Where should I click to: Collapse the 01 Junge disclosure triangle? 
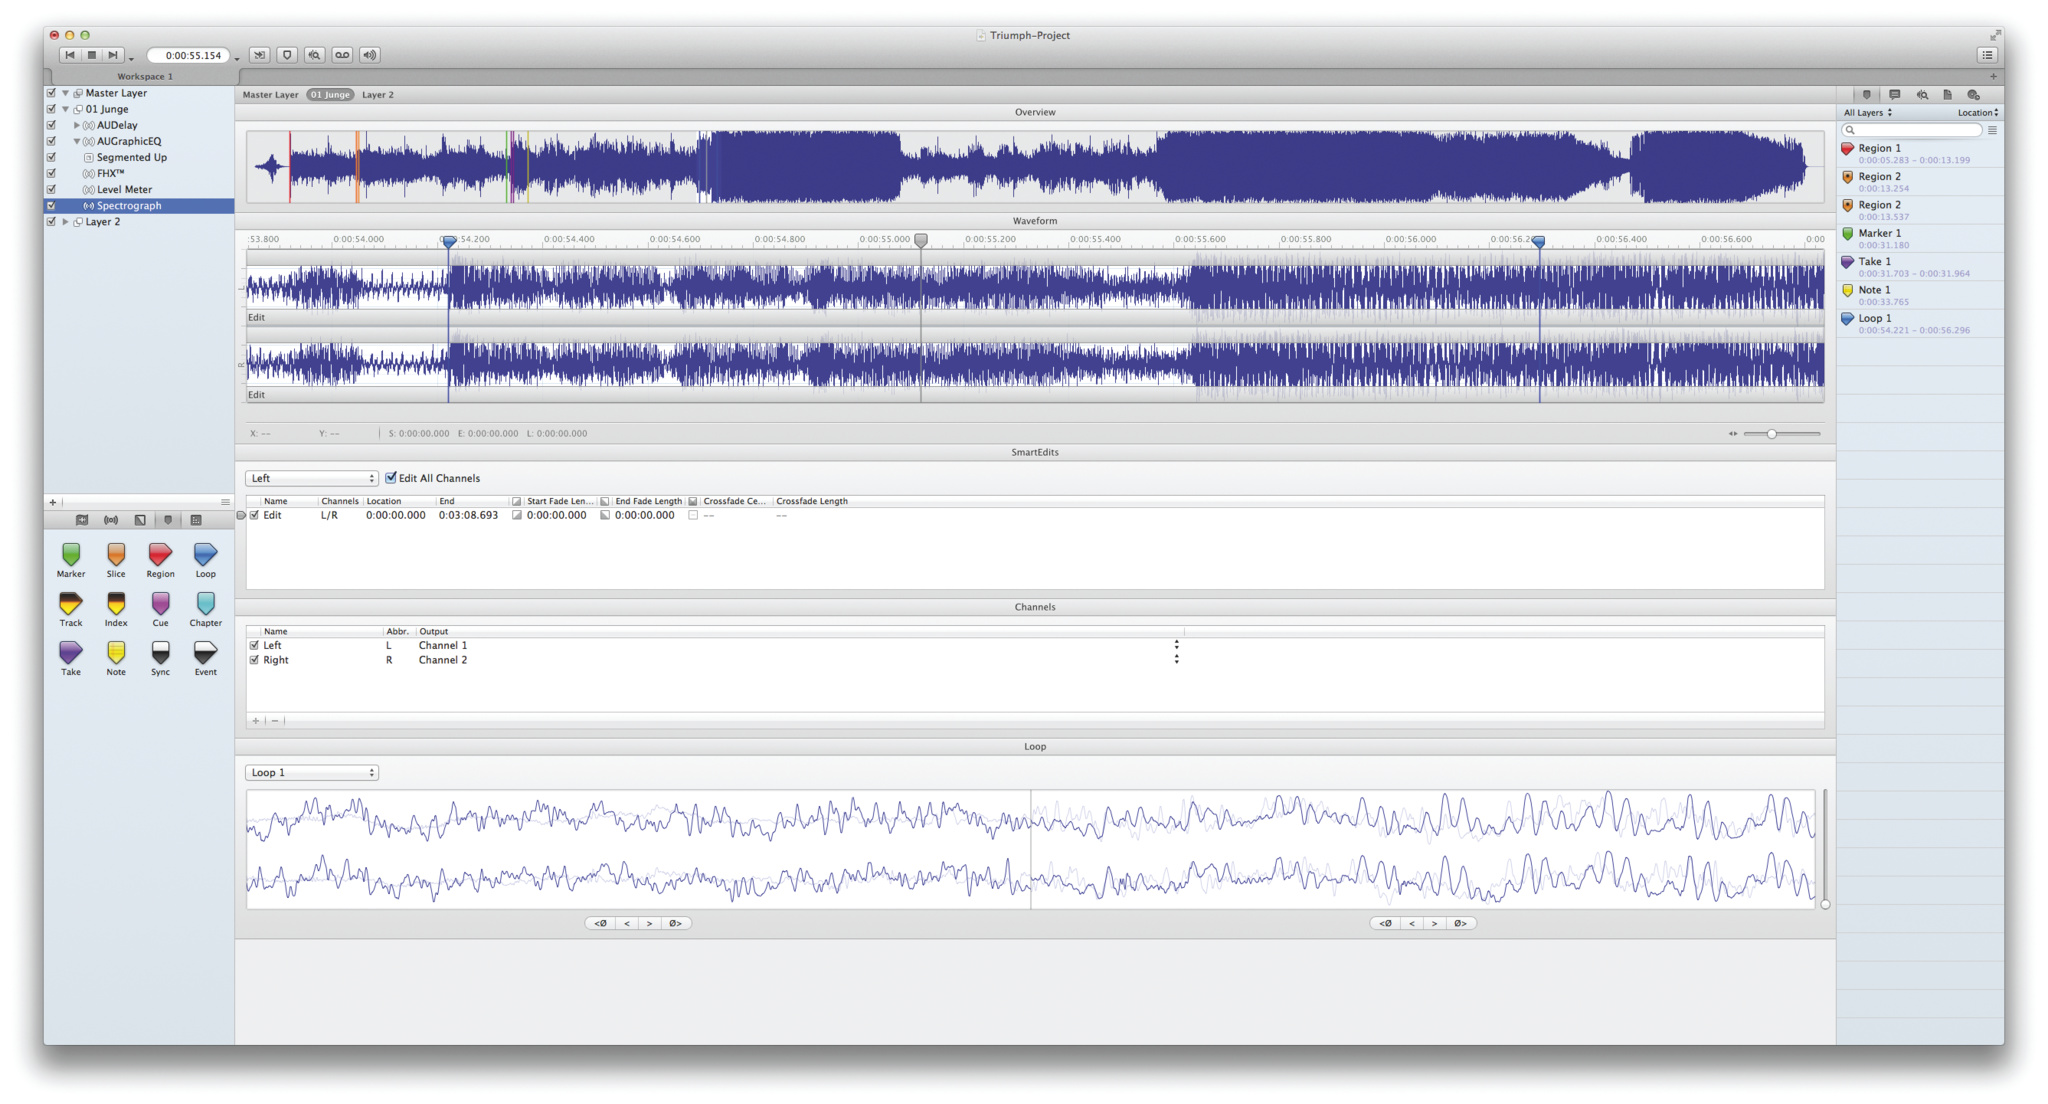pyautogui.click(x=65, y=109)
